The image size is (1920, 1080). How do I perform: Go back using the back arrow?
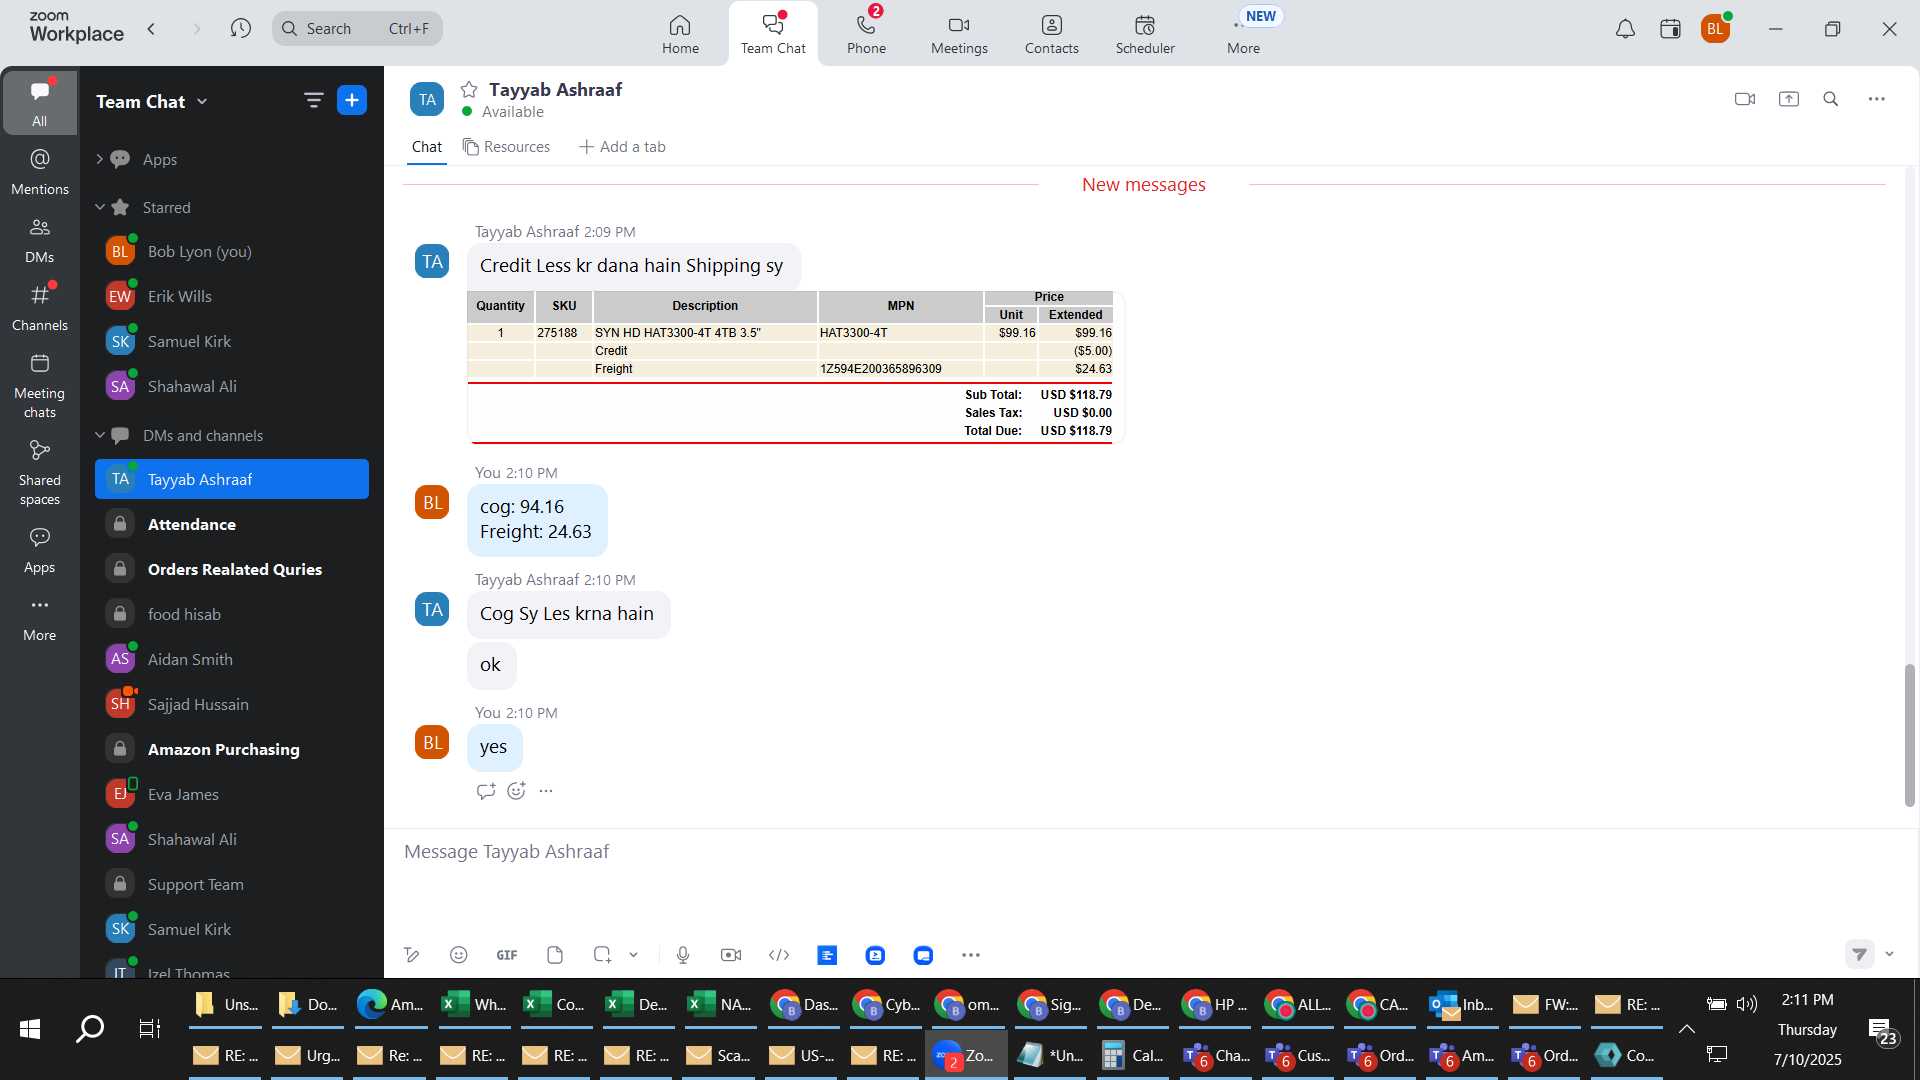pos(152,28)
